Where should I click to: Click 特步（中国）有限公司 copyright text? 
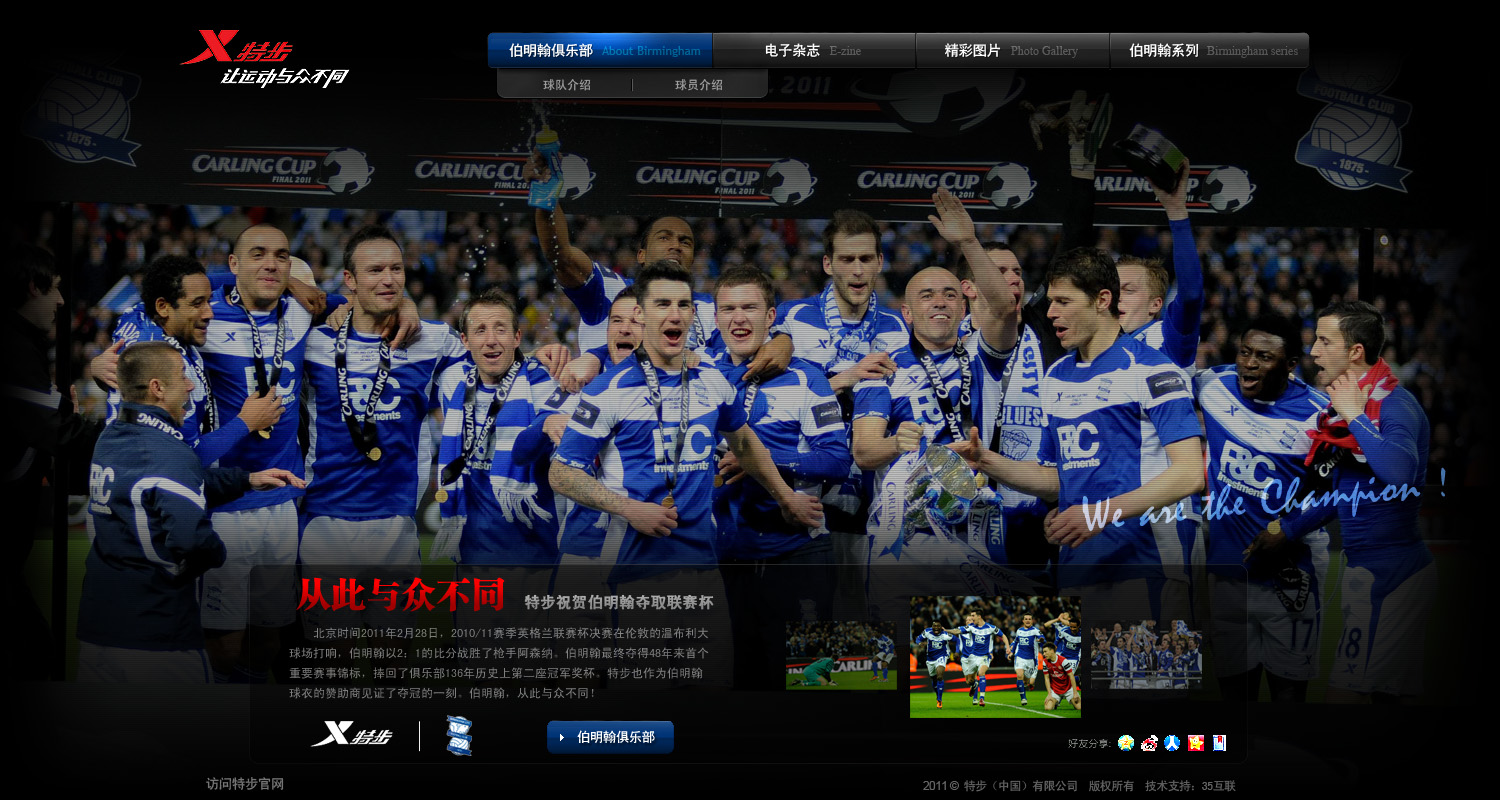1020,786
